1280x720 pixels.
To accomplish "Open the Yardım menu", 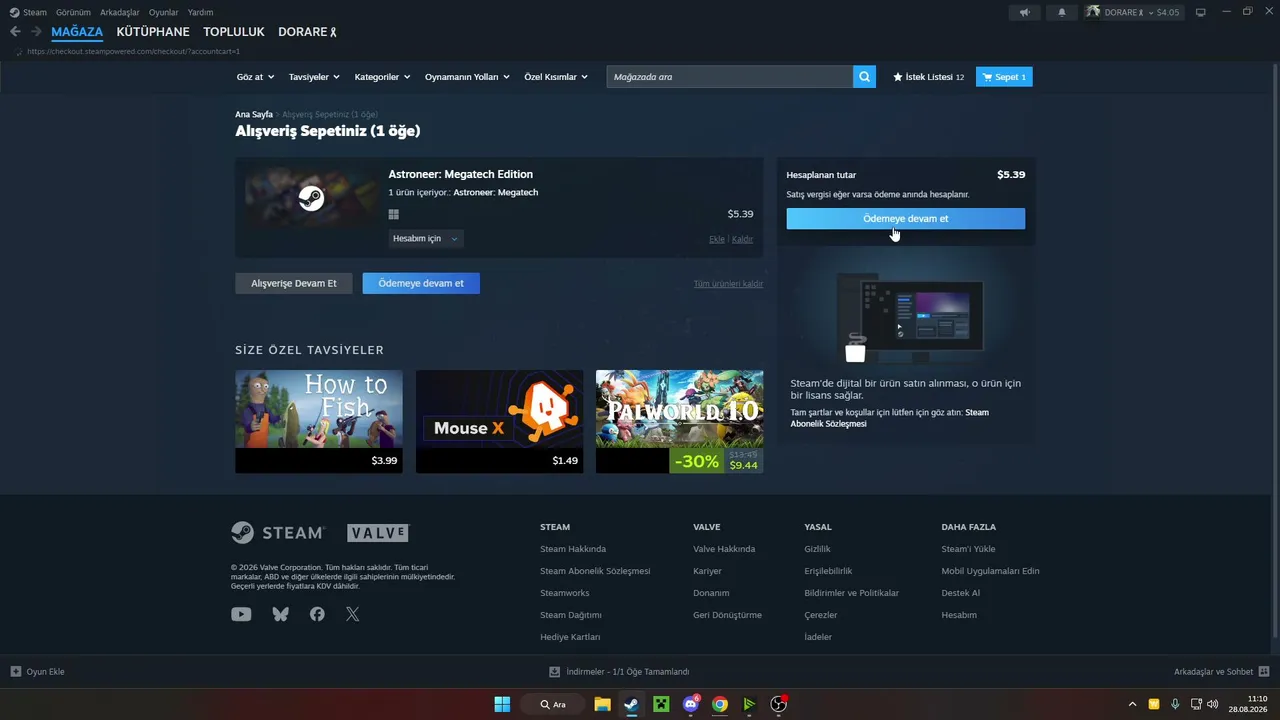I will coord(200,12).
